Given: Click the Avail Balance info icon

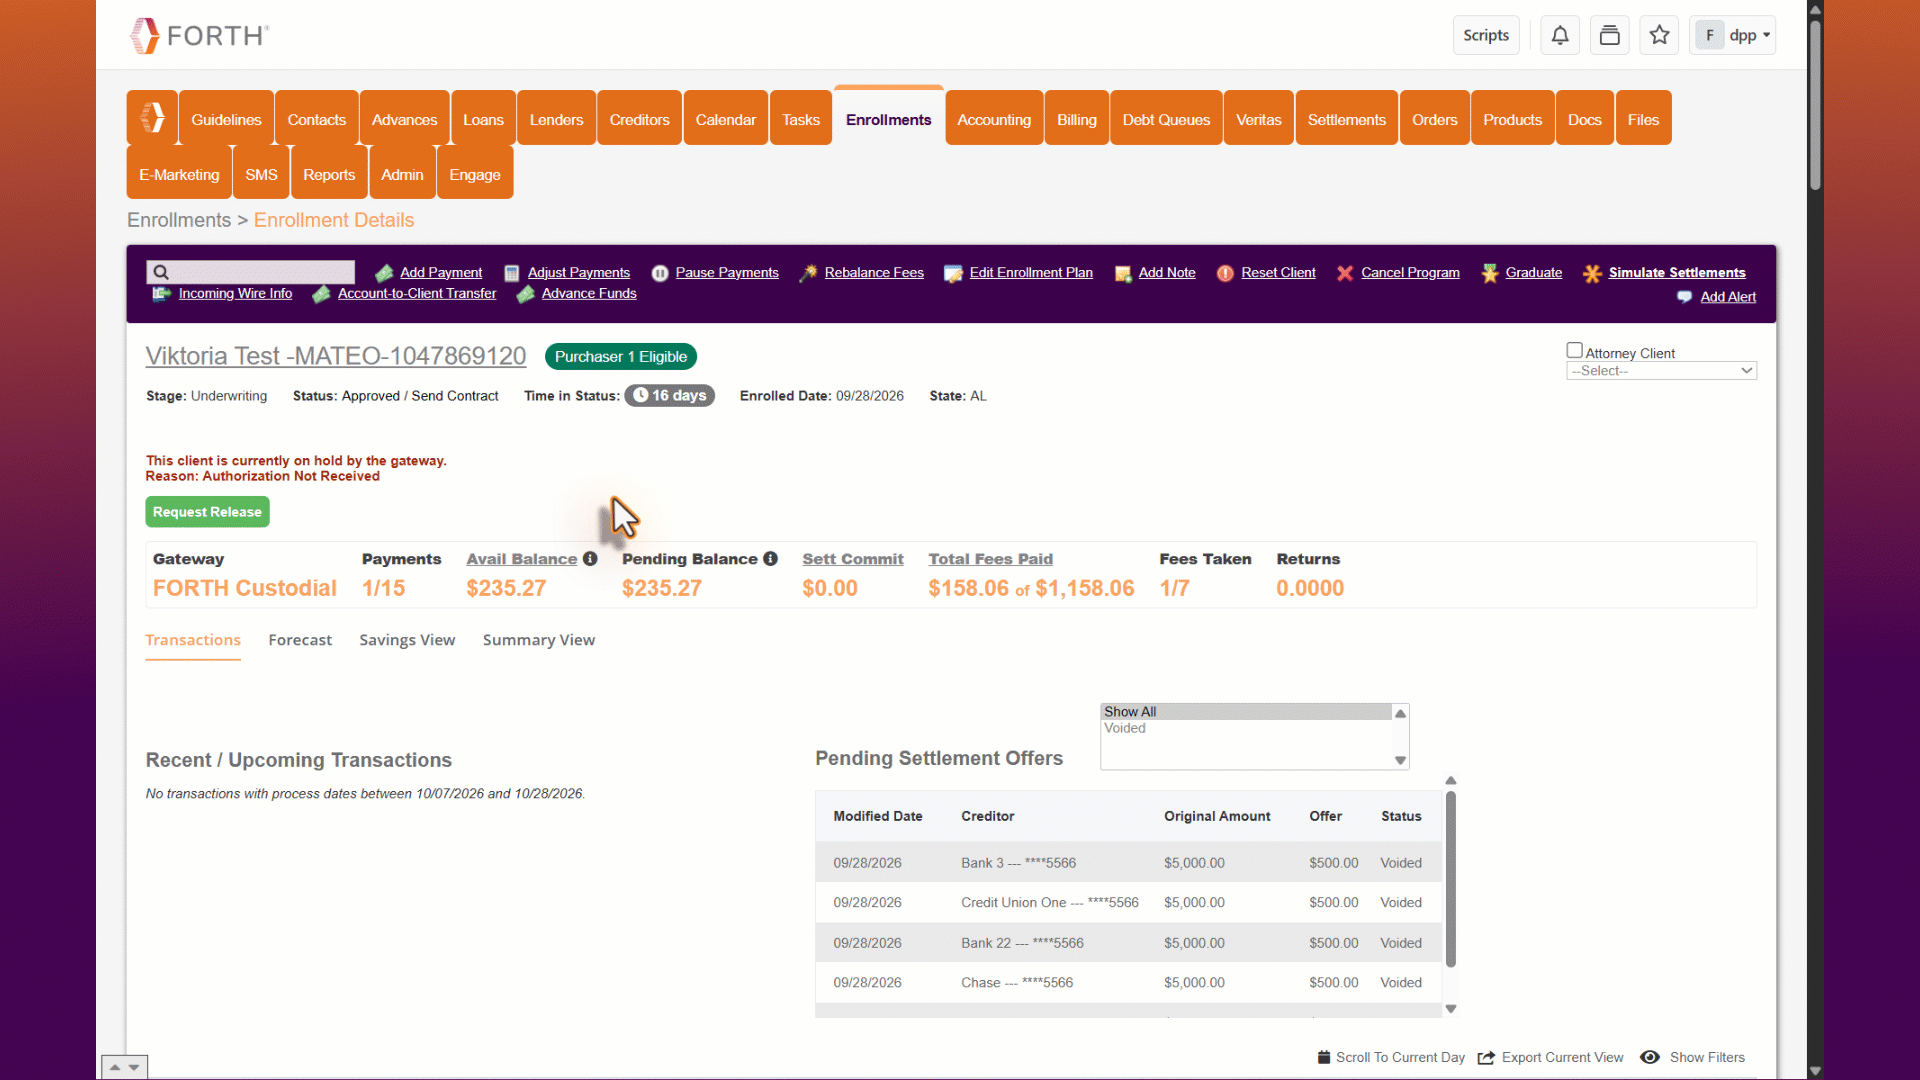Looking at the screenshot, I should click(x=590, y=559).
